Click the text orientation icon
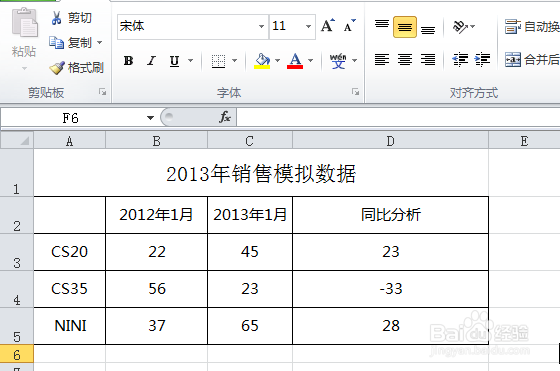 [x=460, y=26]
